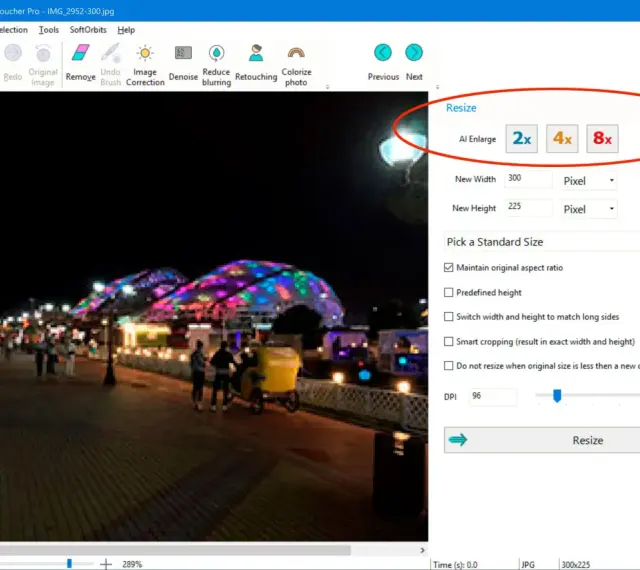Open the Selection menu
The image size is (640, 570).
(13, 30)
